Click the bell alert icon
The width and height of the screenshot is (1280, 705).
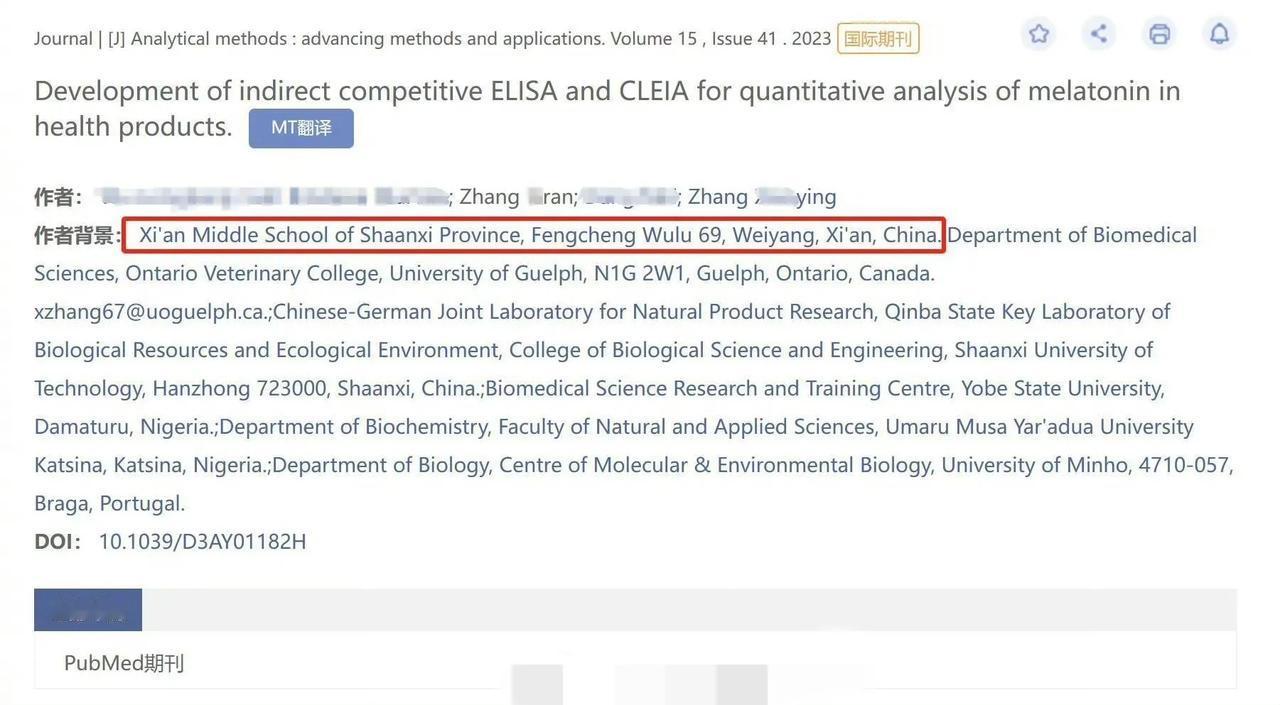pos(1219,34)
